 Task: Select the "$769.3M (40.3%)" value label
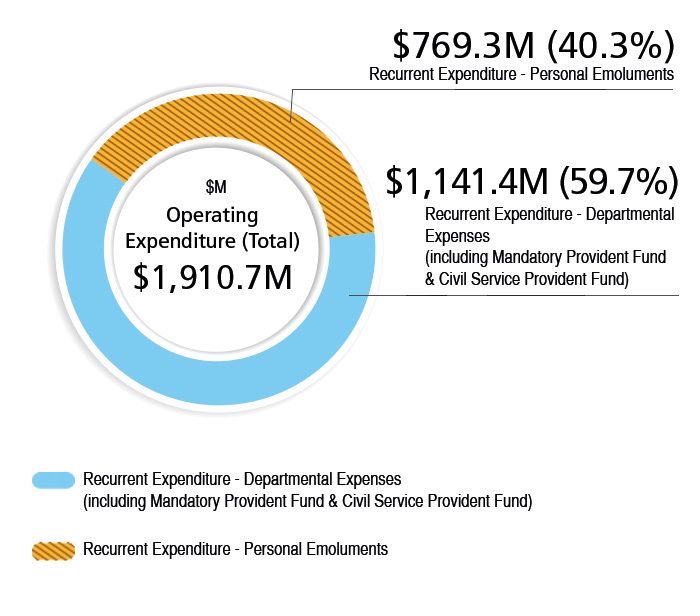click(x=532, y=45)
